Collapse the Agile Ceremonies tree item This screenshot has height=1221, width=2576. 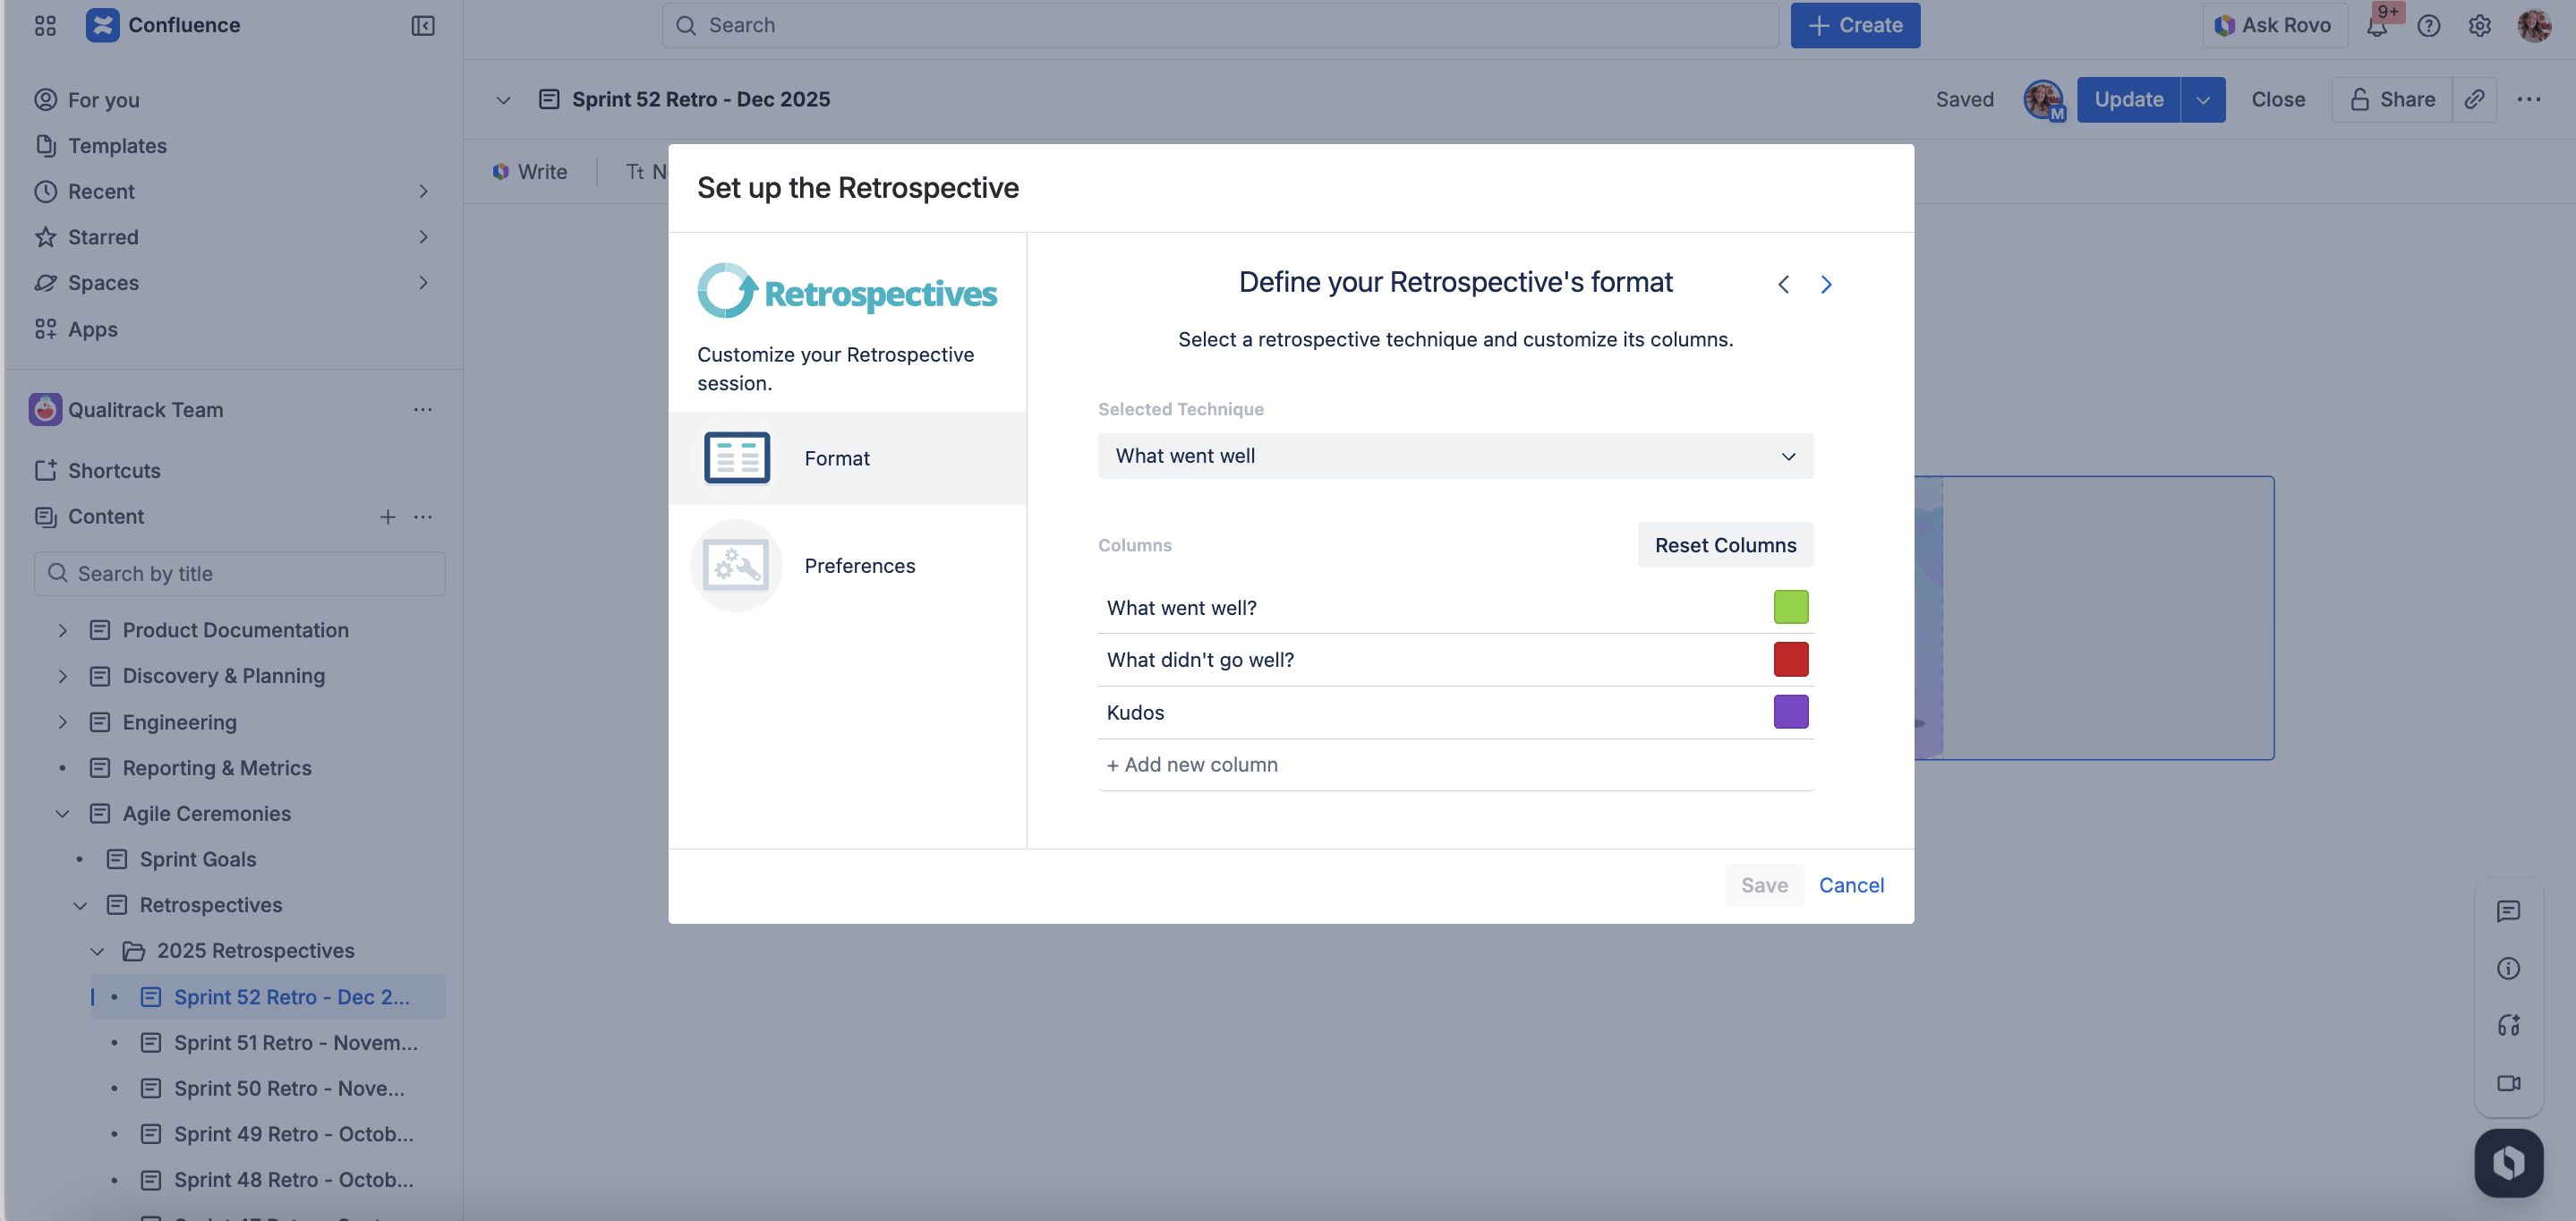click(x=63, y=814)
